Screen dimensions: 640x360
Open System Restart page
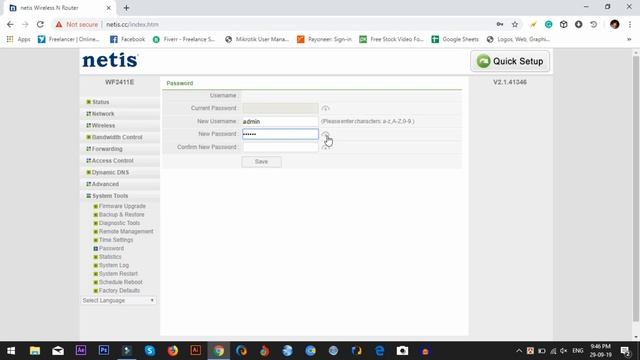pos(118,274)
